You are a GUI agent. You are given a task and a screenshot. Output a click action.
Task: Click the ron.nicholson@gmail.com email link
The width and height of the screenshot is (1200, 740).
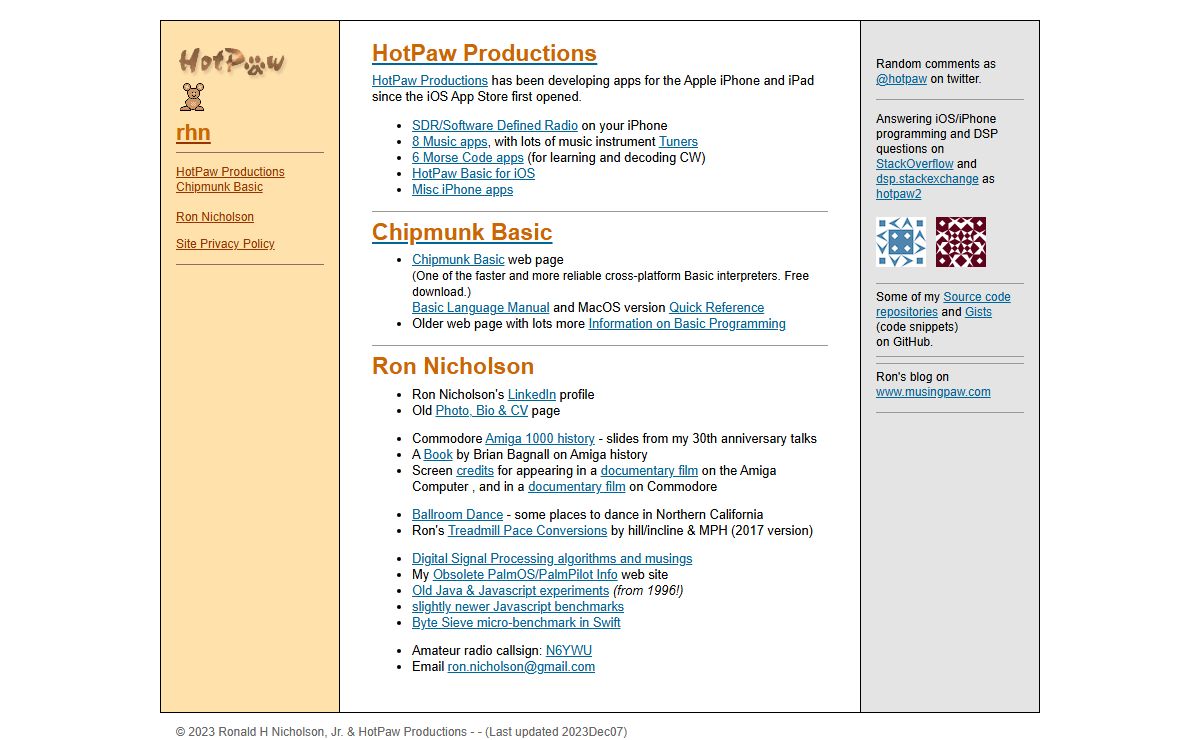coord(521,667)
